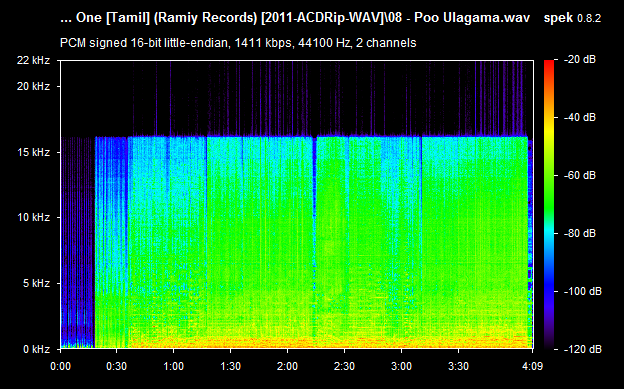The width and height of the screenshot is (624, 389).
Task: Click the silent black region above 16 kHz cutoff
Action: pyautogui.click(x=296, y=98)
